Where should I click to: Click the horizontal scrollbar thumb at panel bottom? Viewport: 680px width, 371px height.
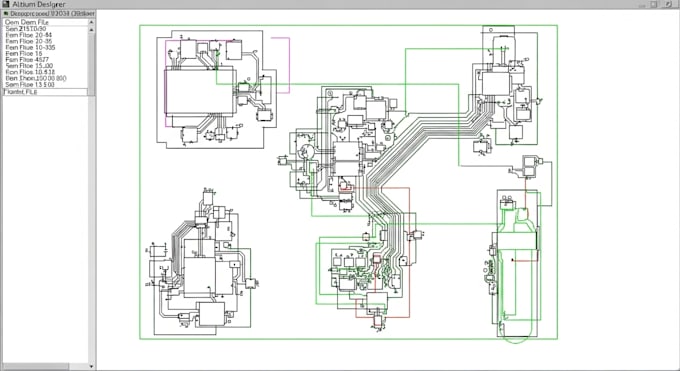pos(36,367)
